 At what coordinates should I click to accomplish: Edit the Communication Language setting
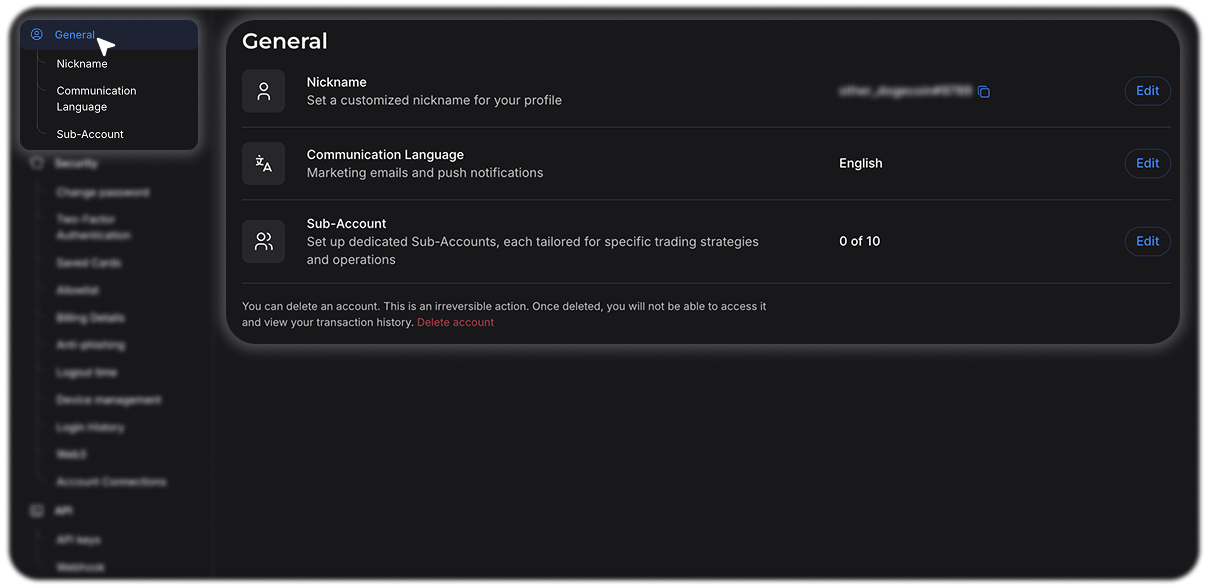pyautogui.click(x=1147, y=164)
